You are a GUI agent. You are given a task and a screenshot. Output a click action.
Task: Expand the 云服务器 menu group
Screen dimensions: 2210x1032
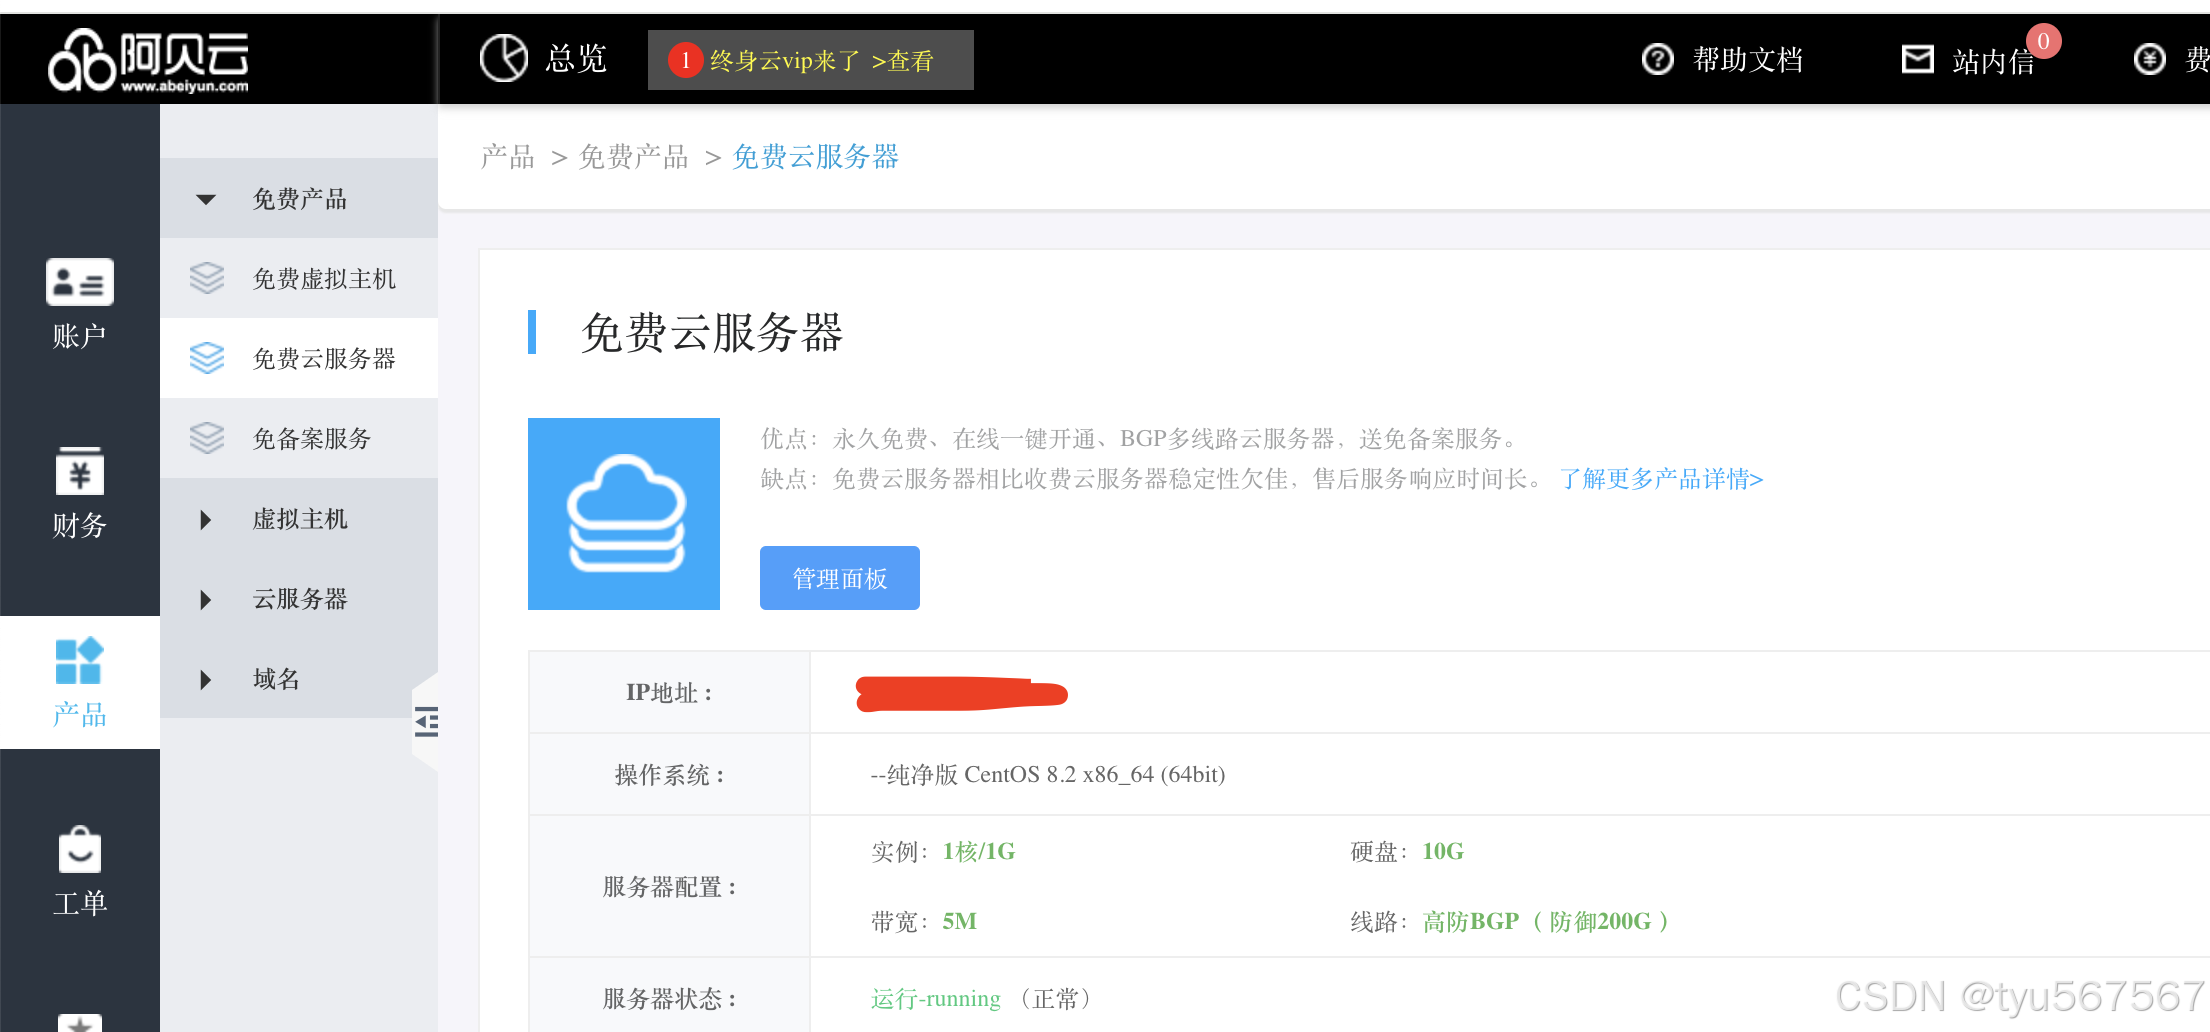[299, 599]
